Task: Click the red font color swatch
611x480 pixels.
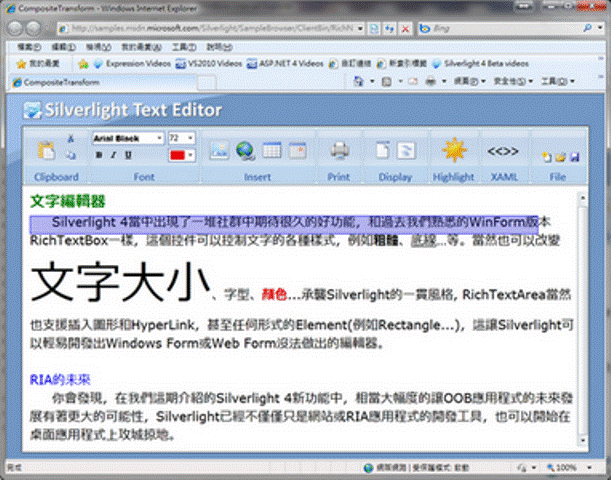Action: click(177, 155)
